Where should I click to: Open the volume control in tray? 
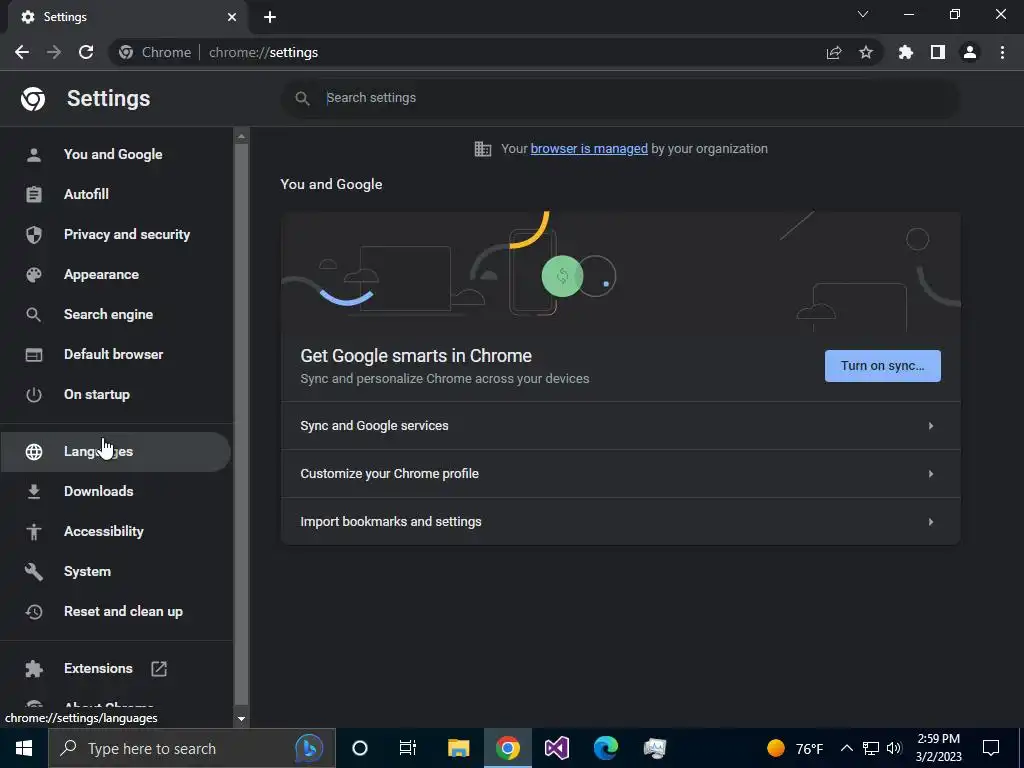pos(895,748)
